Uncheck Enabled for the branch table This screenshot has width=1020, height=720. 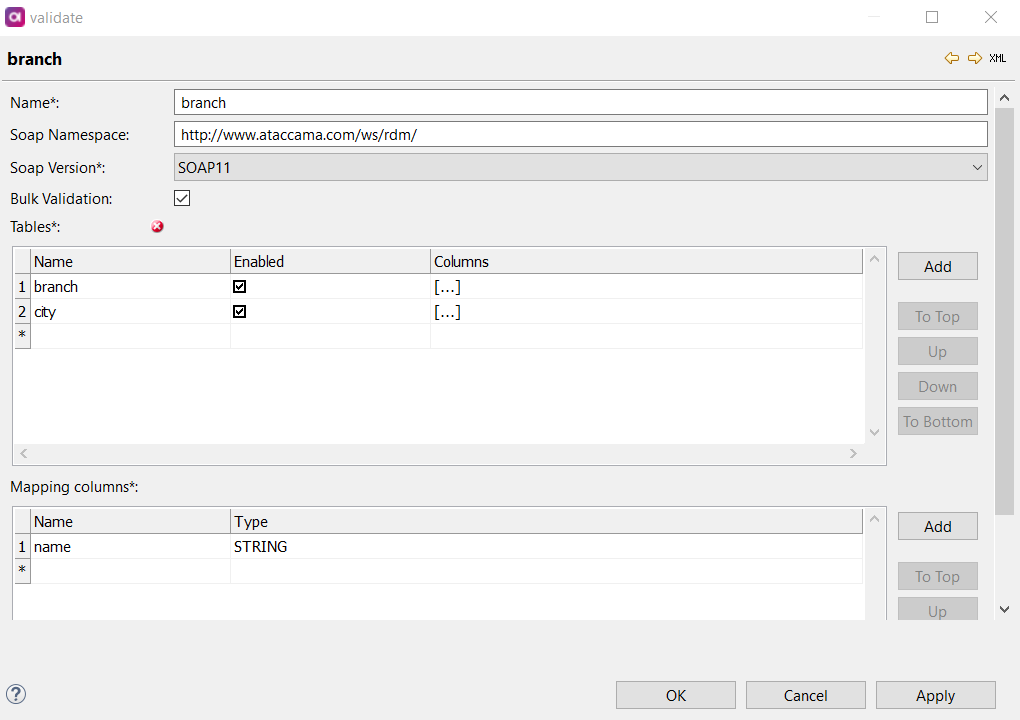(240, 287)
